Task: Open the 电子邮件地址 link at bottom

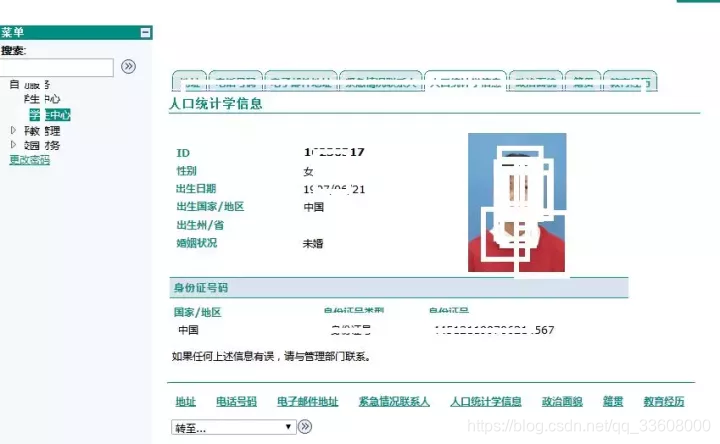Action: [308, 402]
